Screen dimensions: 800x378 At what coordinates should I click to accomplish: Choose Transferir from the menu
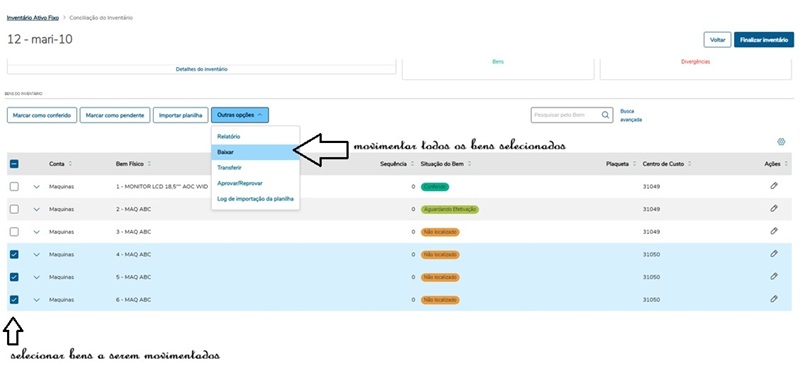pos(256,167)
